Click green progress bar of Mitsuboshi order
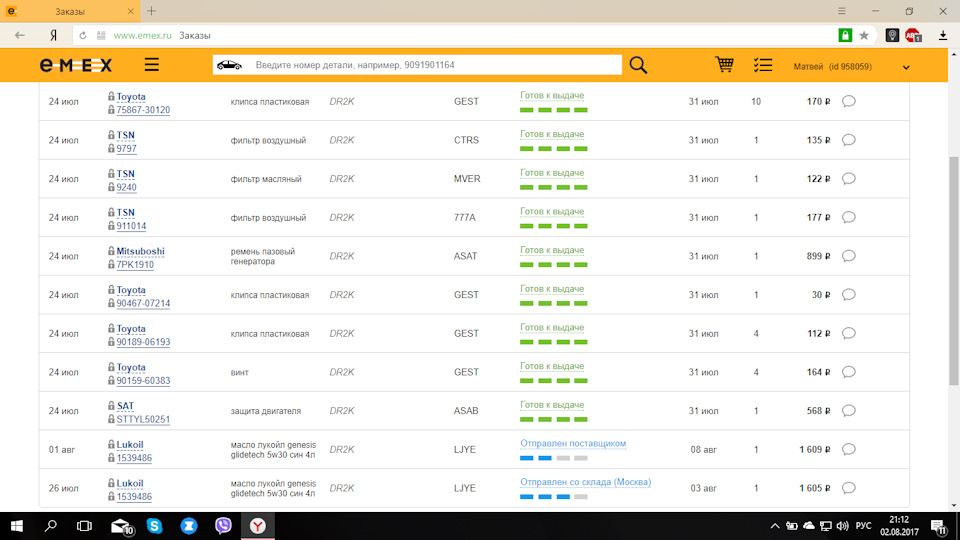960x540 pixels. click(x=553, y=264)
